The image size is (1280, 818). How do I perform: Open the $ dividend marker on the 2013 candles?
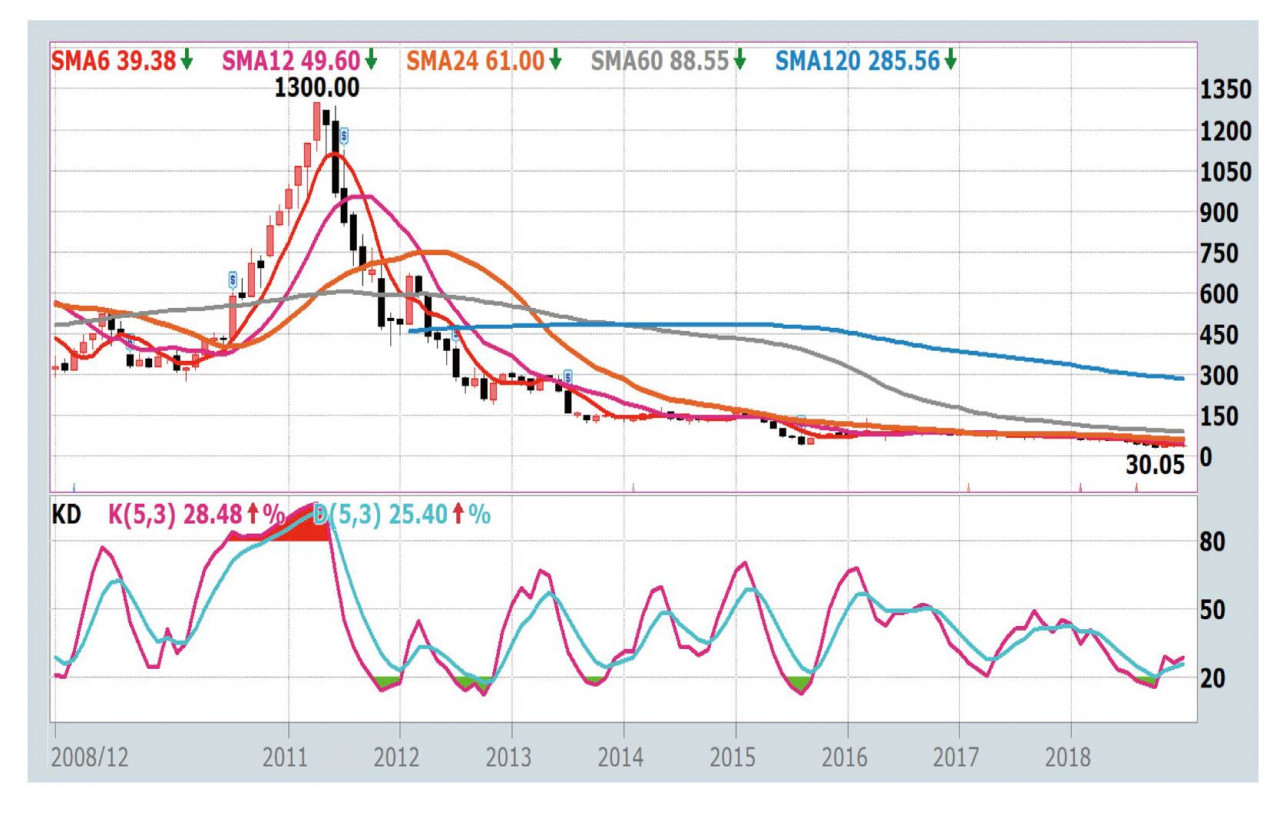click(x=567, y=377)
